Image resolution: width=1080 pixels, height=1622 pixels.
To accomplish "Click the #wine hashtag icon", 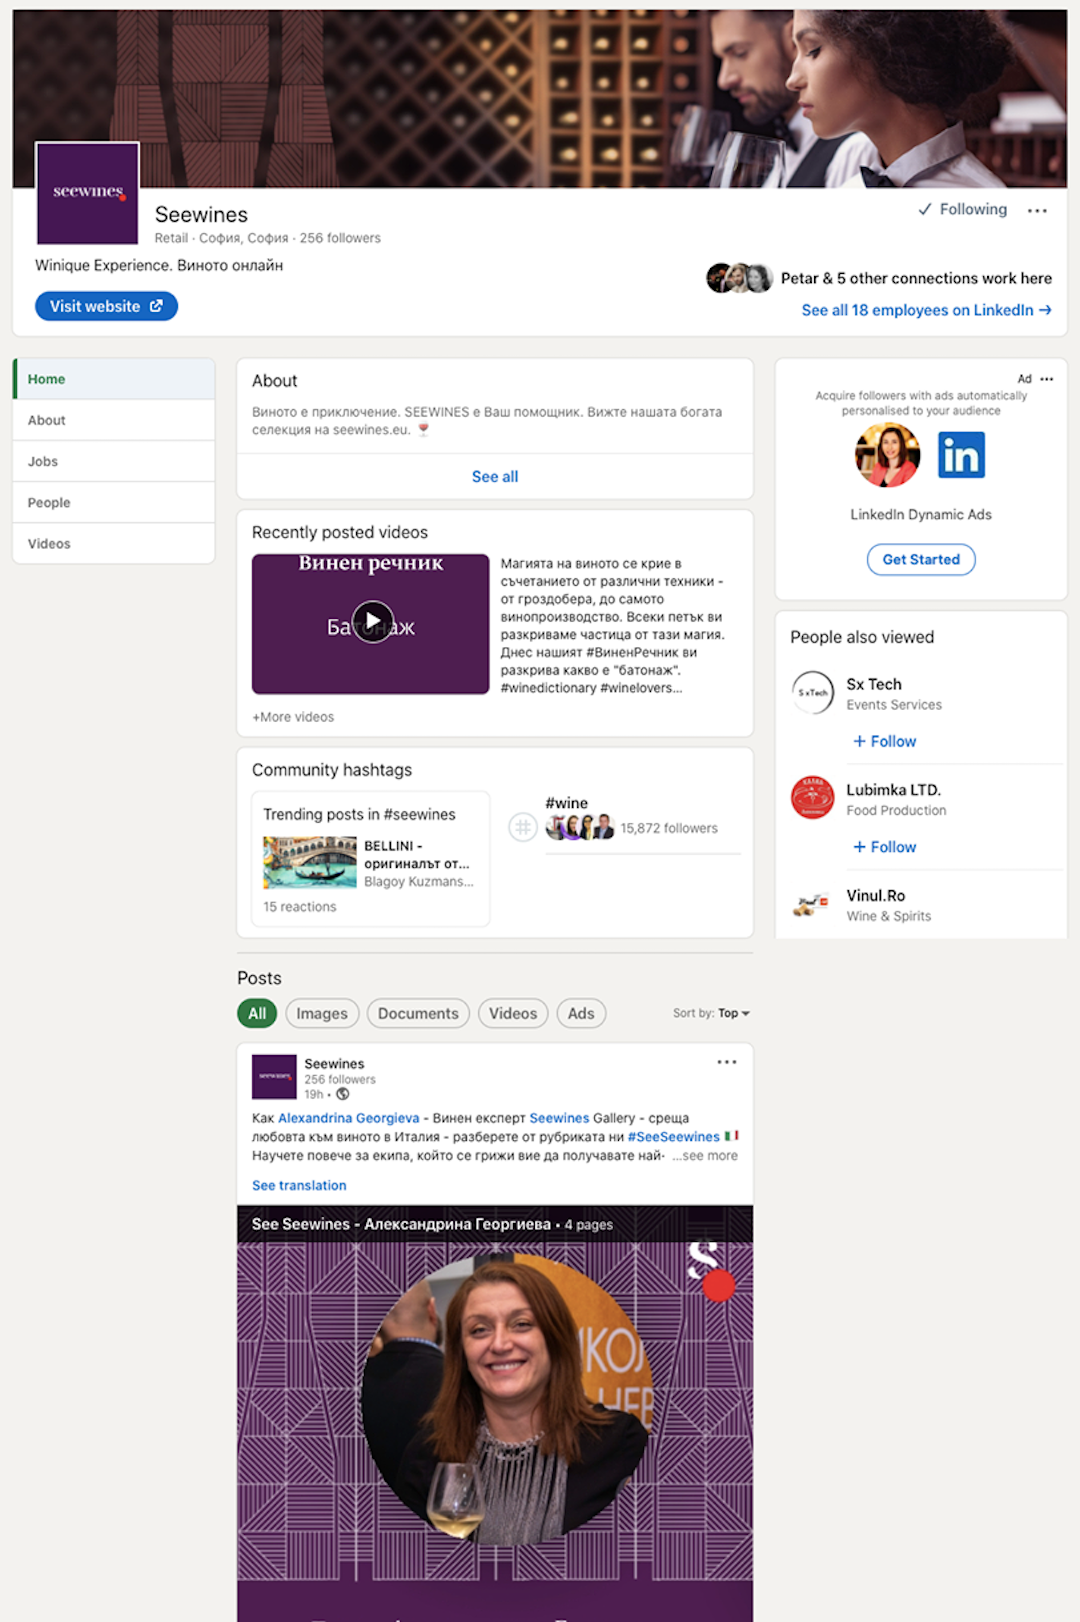I will coord(523,827).
